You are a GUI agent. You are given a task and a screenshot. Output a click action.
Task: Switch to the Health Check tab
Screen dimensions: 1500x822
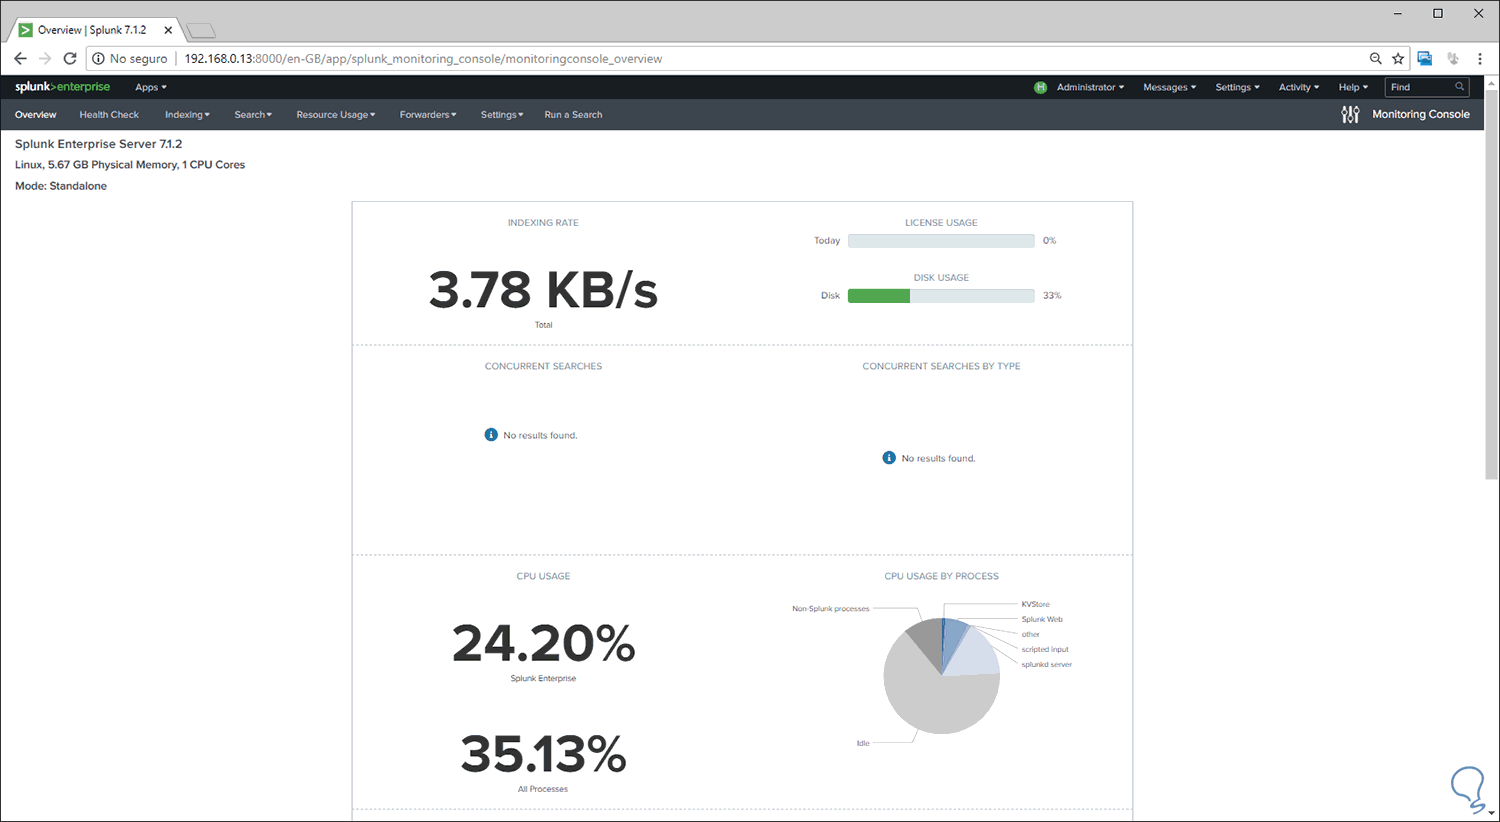pyautogui.click(x=109, y=114)
